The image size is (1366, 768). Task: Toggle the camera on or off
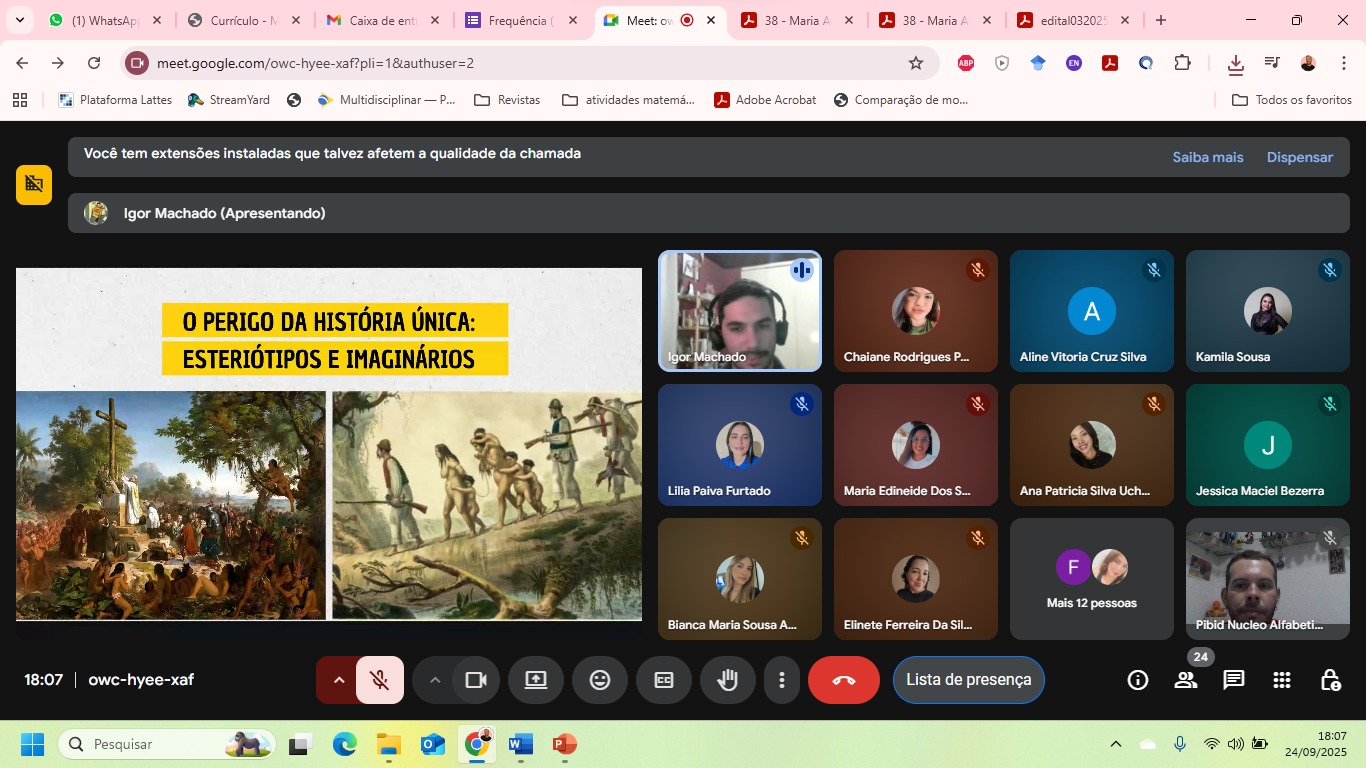point(475,680)
